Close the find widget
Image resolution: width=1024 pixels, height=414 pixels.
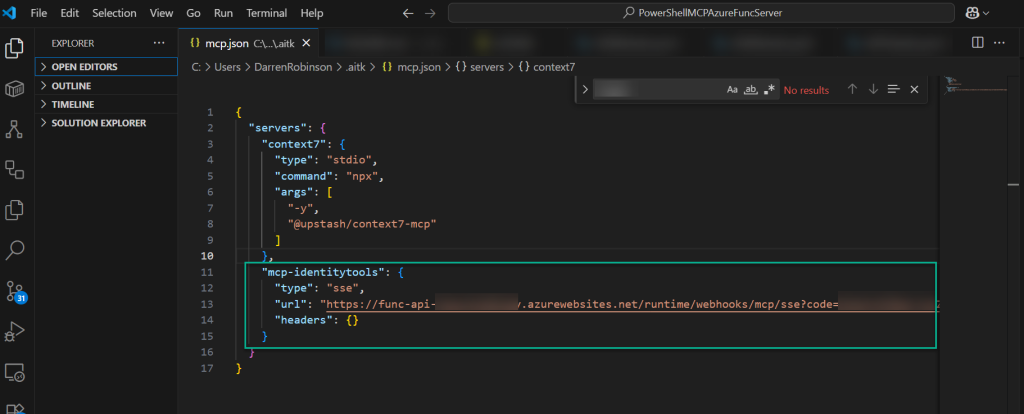(914, 89)
